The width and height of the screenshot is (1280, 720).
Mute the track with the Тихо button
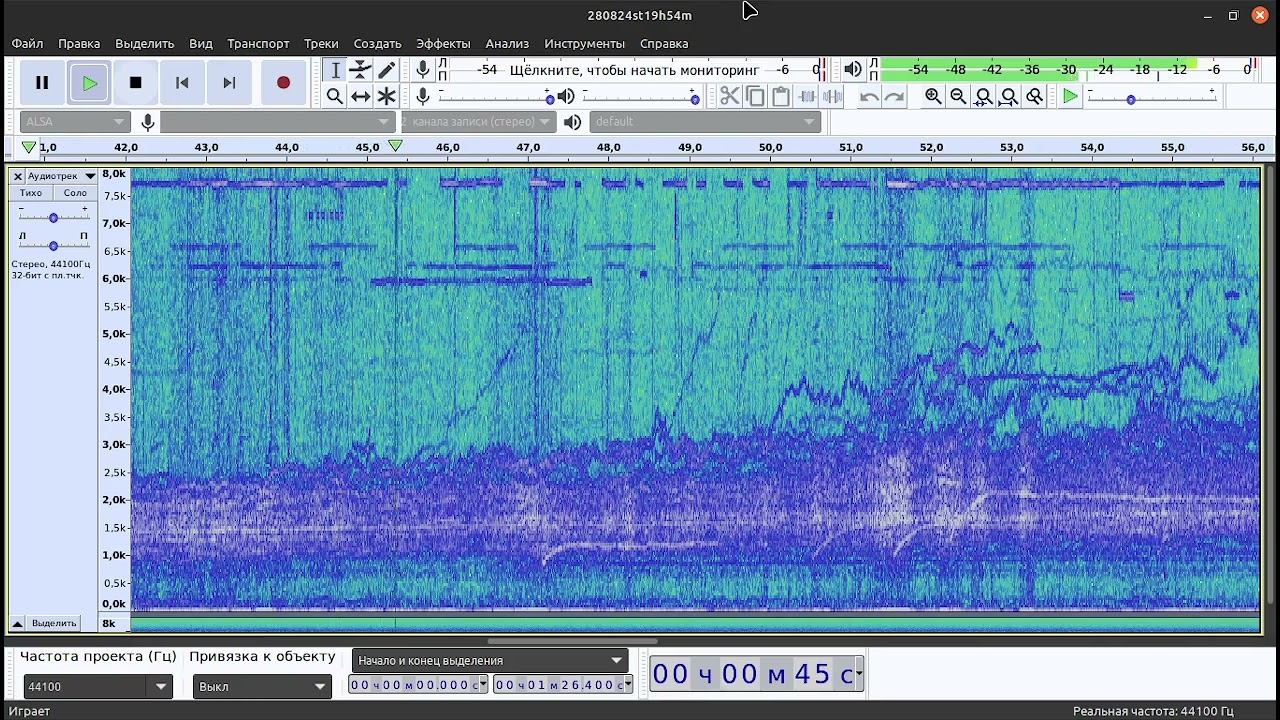point(31,193)
